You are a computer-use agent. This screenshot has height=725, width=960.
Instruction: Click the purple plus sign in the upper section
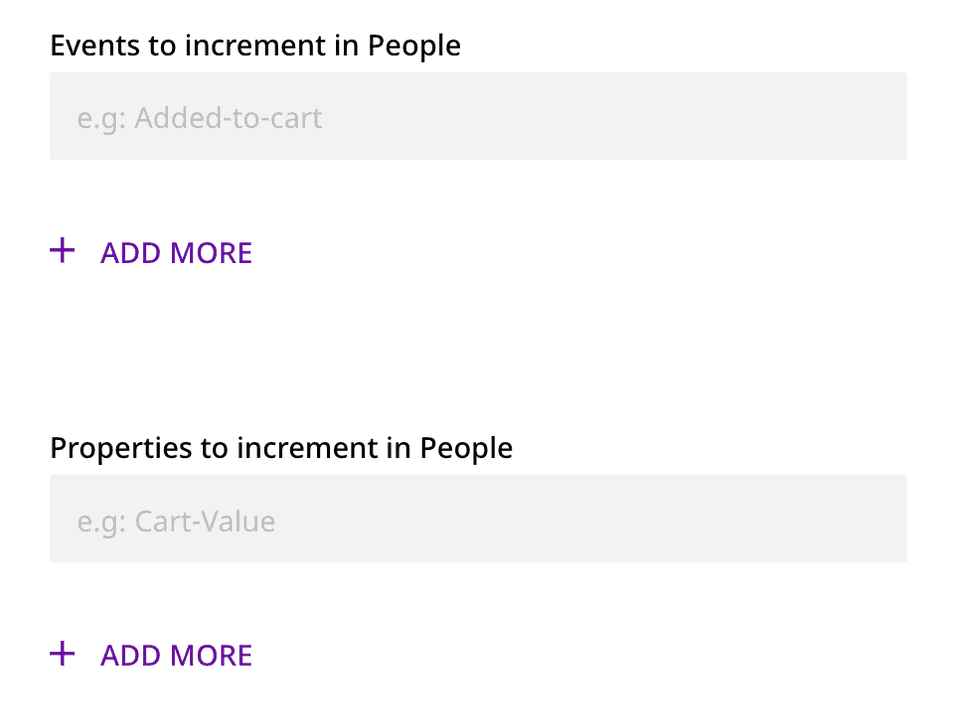tap(62, 251)
